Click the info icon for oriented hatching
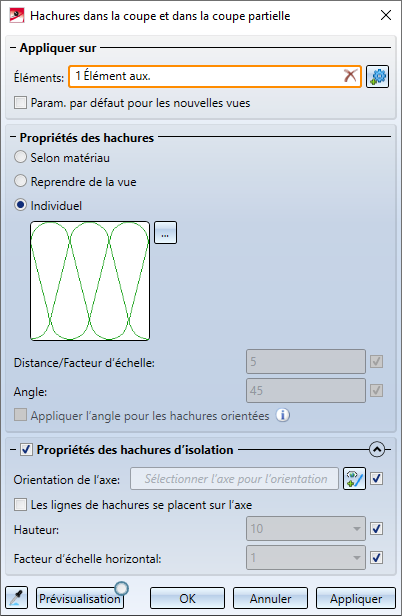402x616 pixels. click(283, 415)
